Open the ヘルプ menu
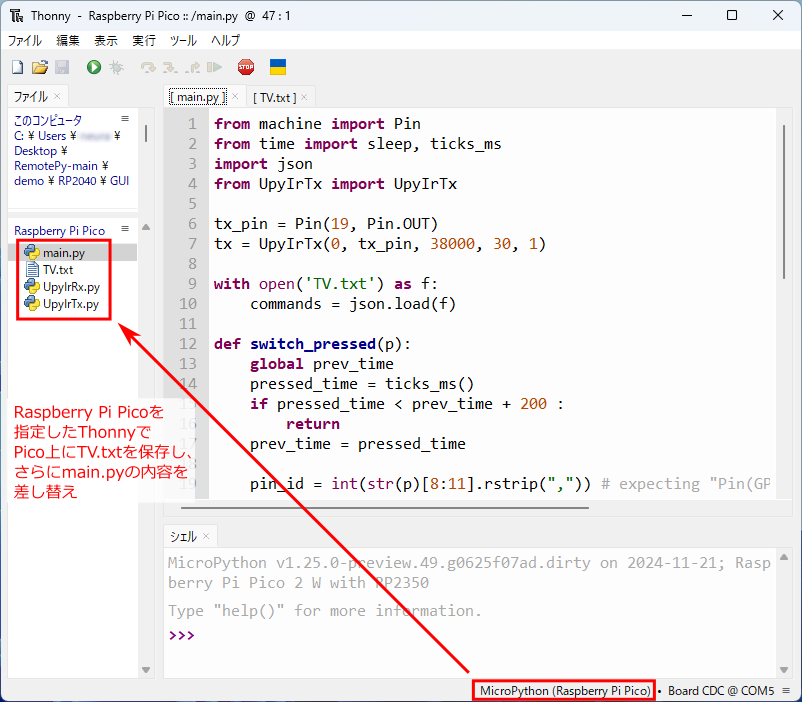The image size is (802, 702). tap(225, 40)
